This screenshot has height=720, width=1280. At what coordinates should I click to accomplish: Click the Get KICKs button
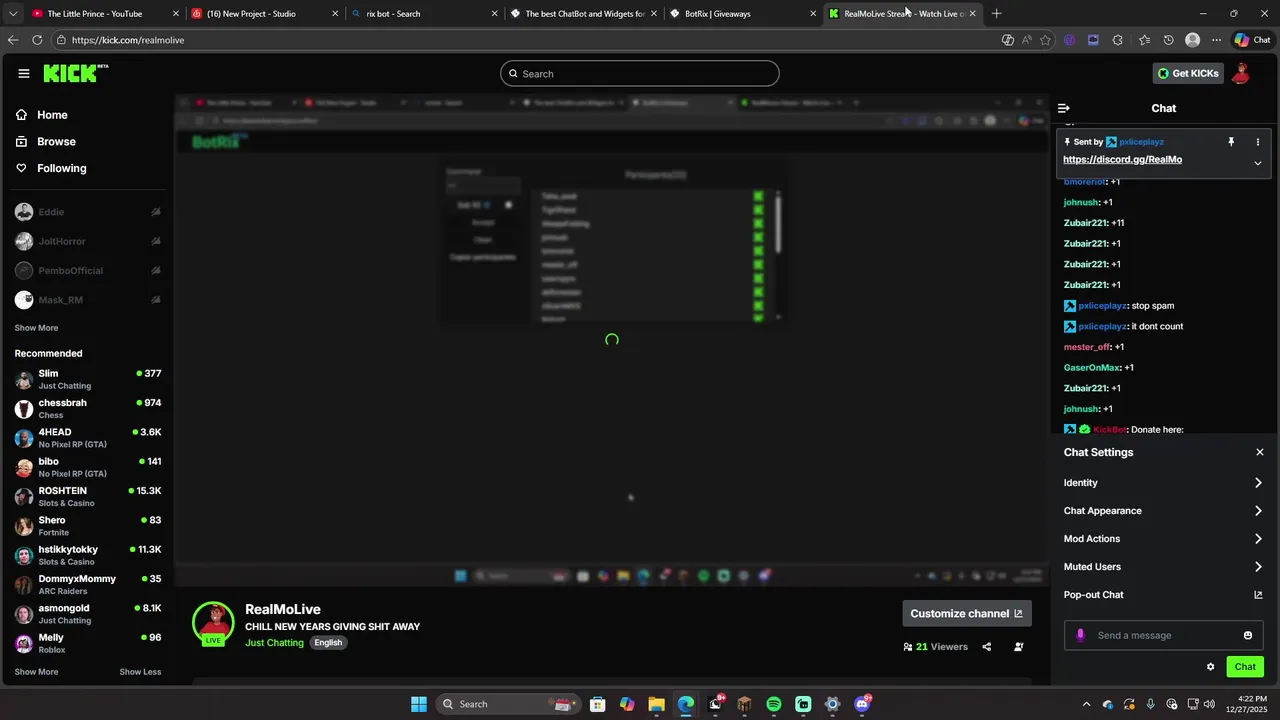[x=1188, y=73]
